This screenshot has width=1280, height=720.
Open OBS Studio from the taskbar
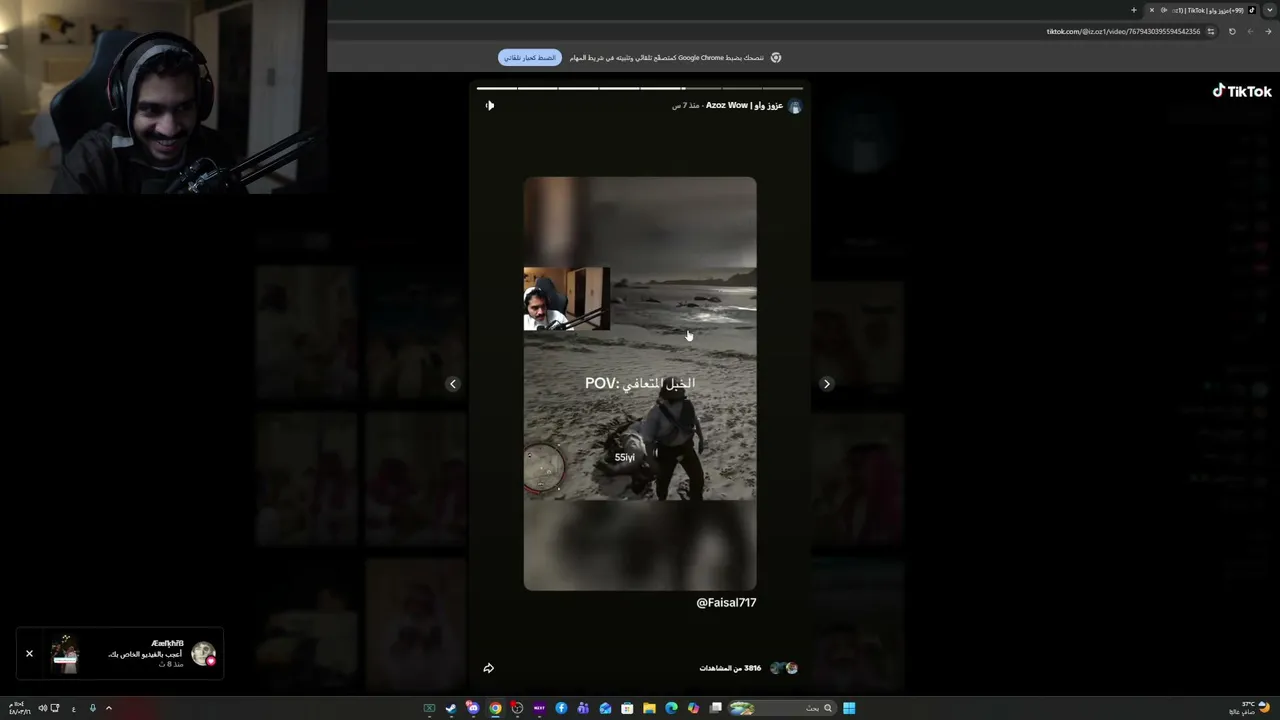[517, 708]
